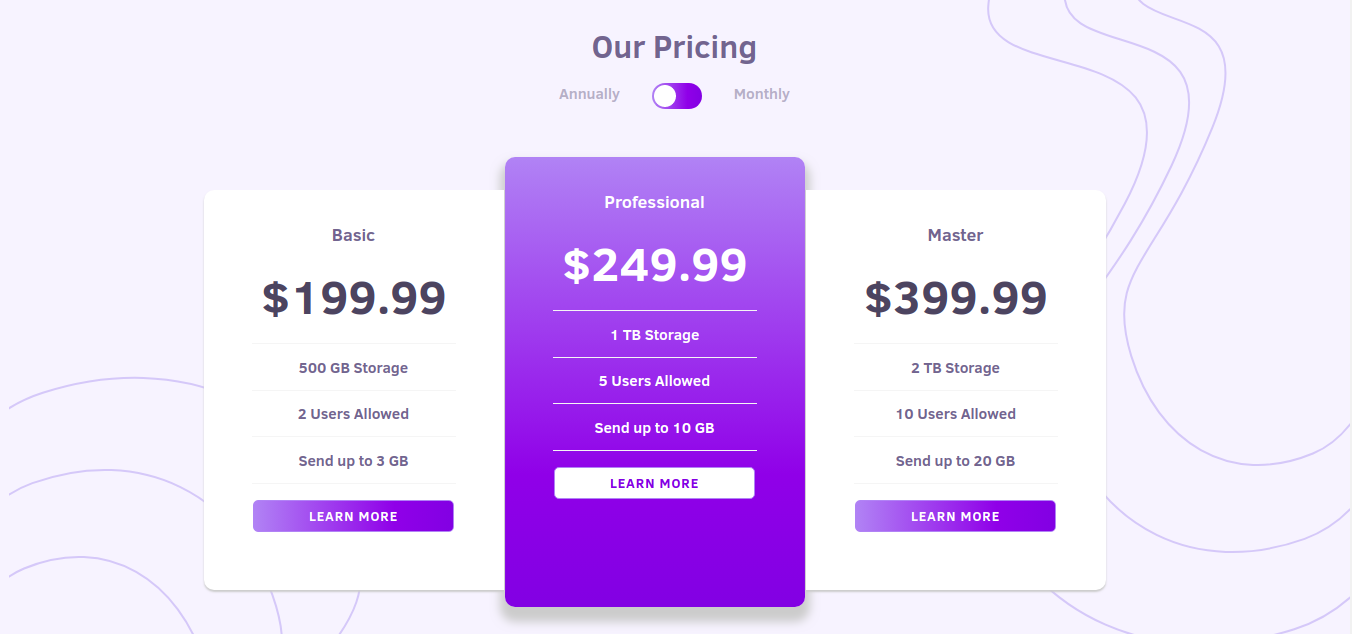Toggle the Annually/Monthly pricing switch
Viewport: 1352px width, 634px height.
point(677,96)
